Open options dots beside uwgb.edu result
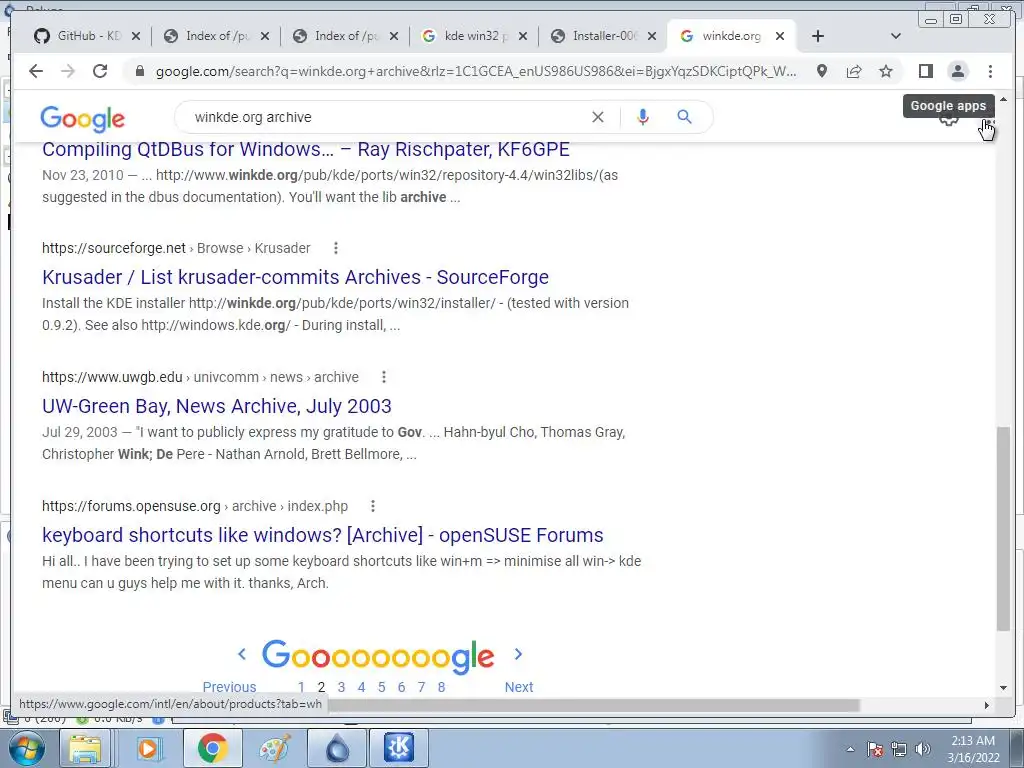Viewport: 1024px width, 768px height. (x=384, y=377)
